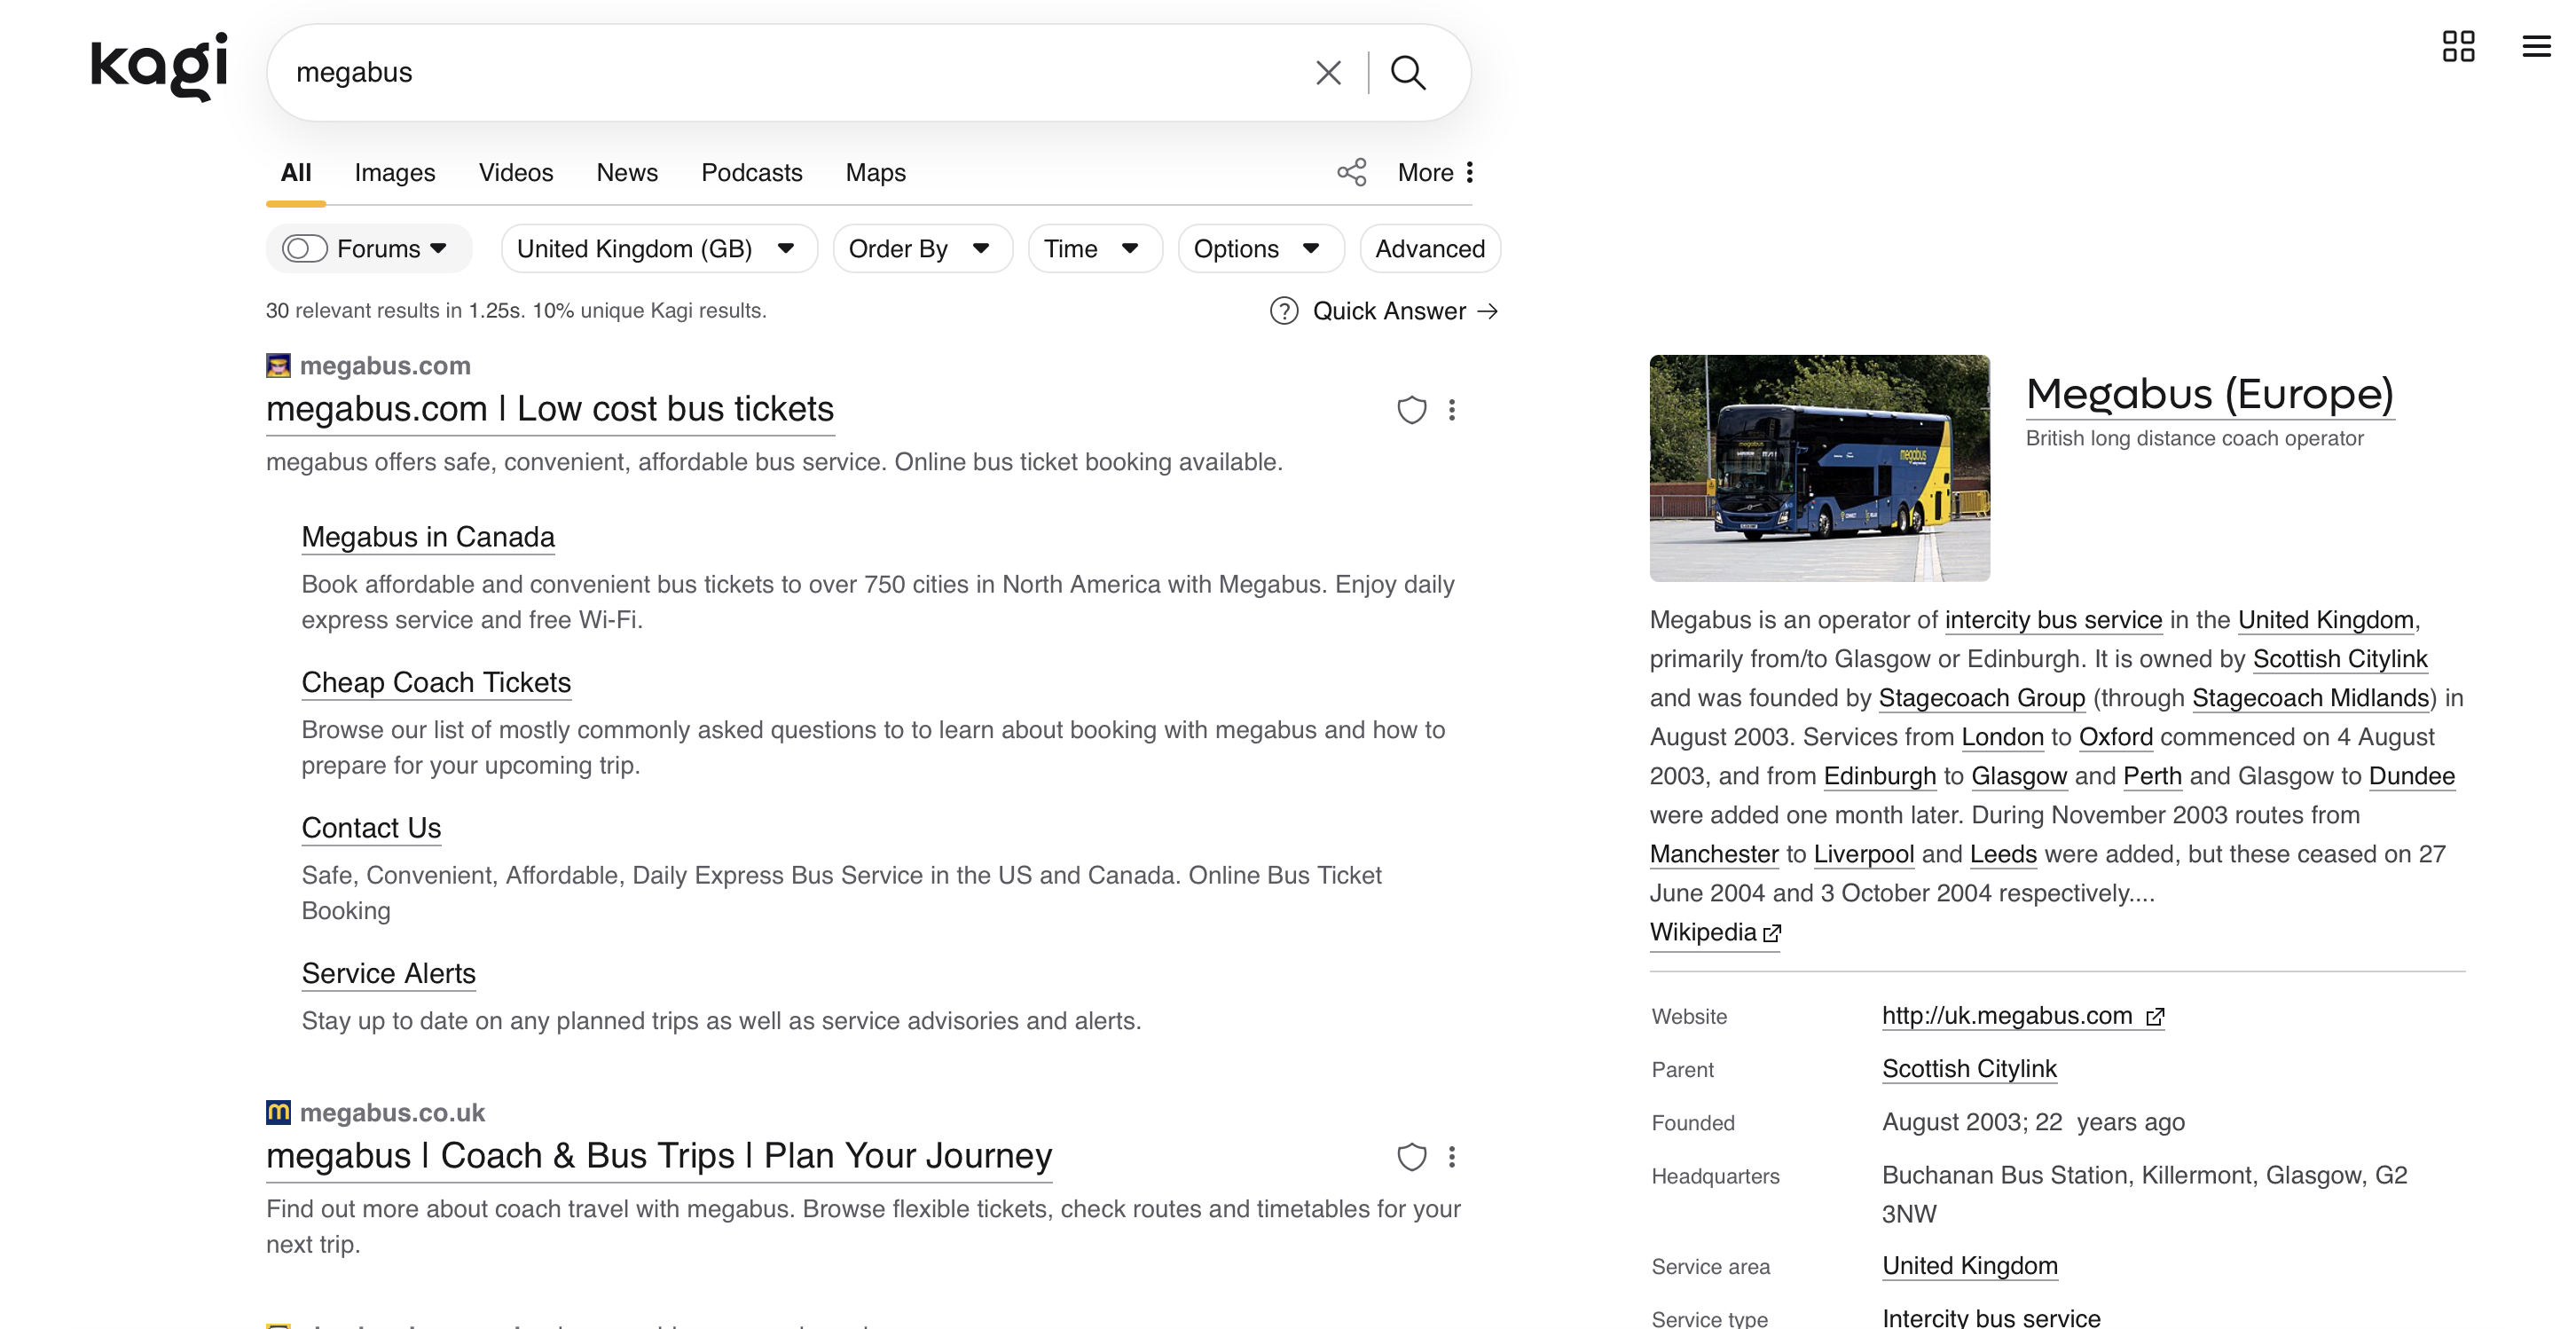Open three-dot menu for megabus.co.uk result
The image size is (2576, 1329).
pyautogui.click(x=1452, y=1157)
